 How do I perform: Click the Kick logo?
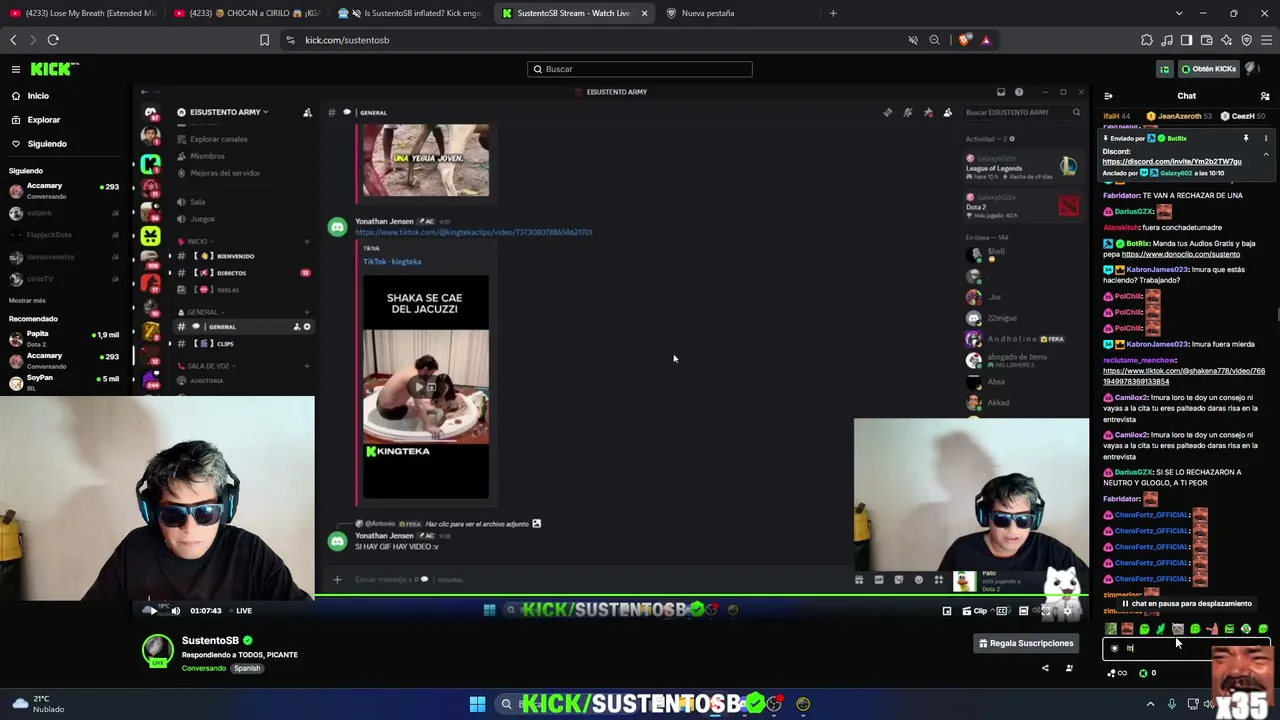(x=54, y=69)
